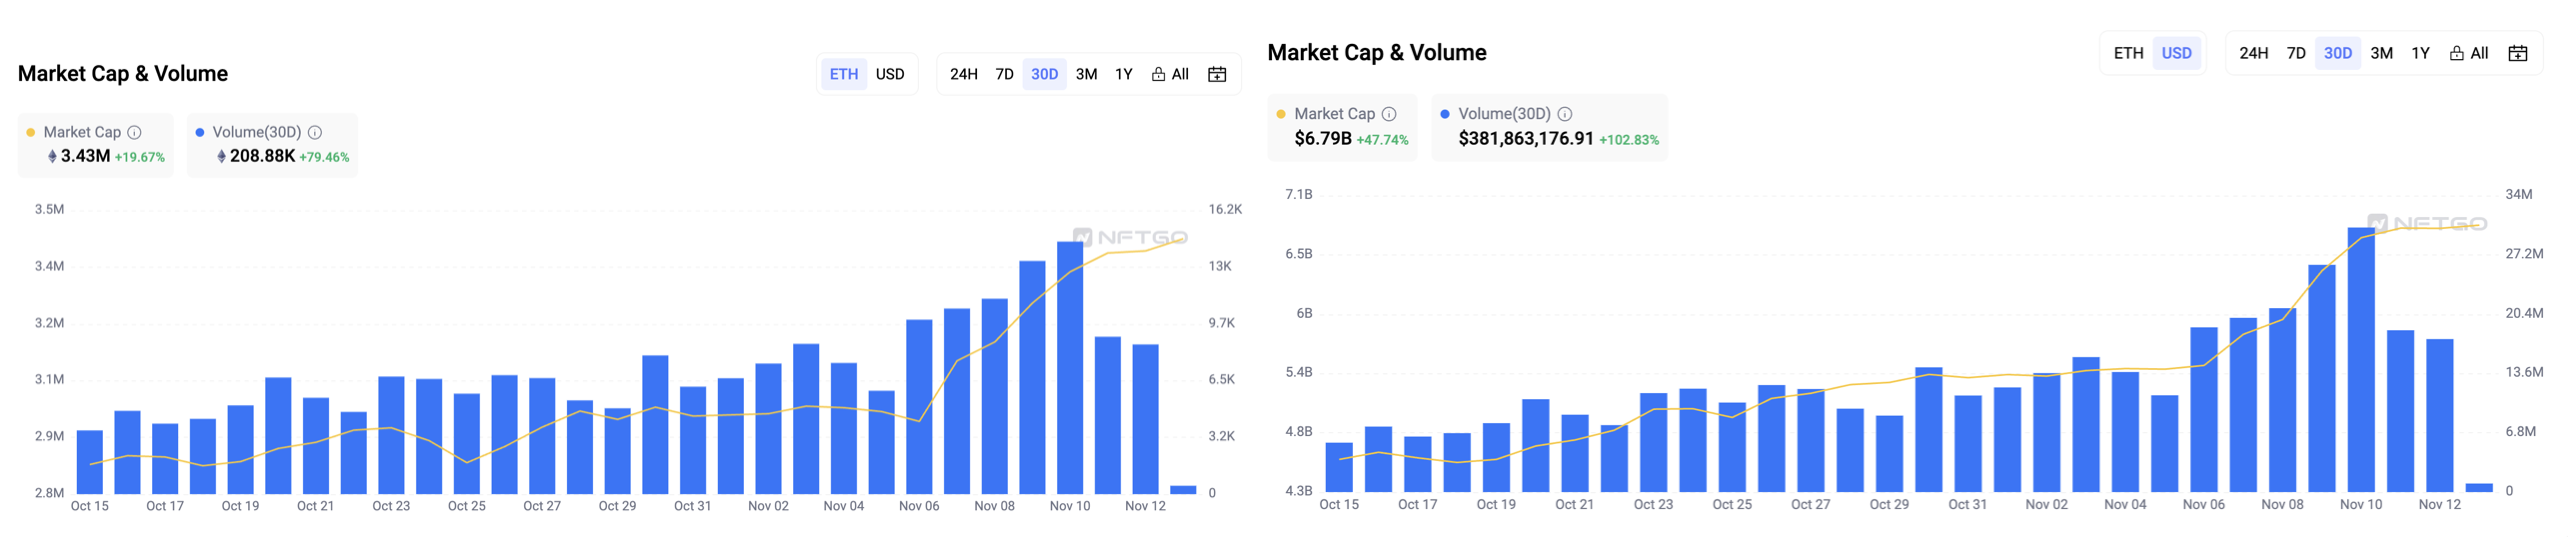Open calendar date picker in ETH-denominated chart

pyautogui.click(x=1216, y=74)
